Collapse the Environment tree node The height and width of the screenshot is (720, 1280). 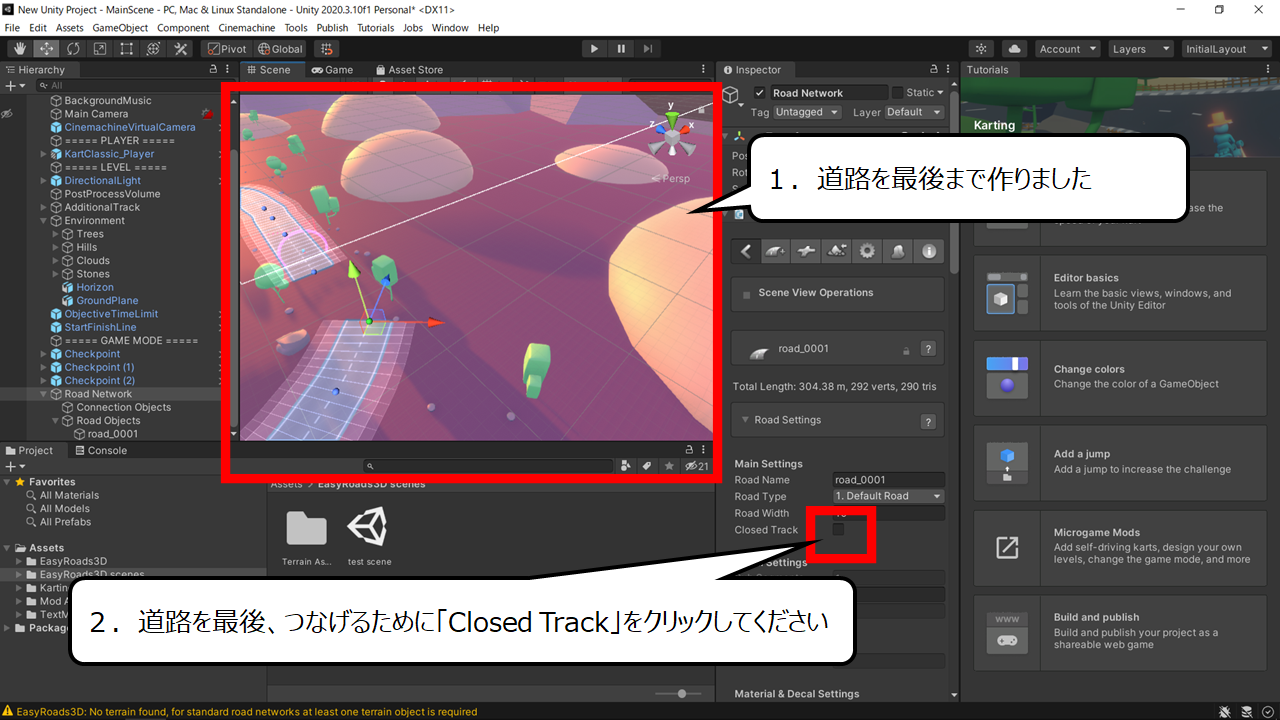(44, 221)
